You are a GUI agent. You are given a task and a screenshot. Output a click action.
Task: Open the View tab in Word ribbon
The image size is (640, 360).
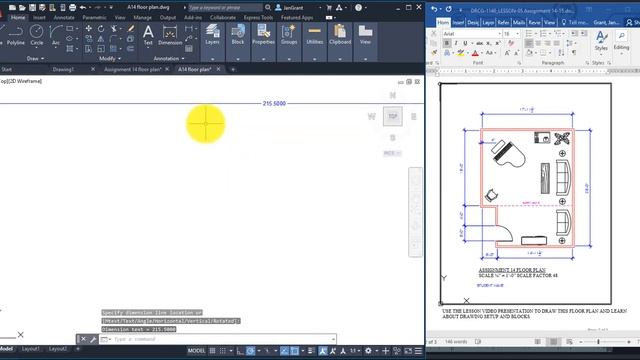(x=549, y=22)
